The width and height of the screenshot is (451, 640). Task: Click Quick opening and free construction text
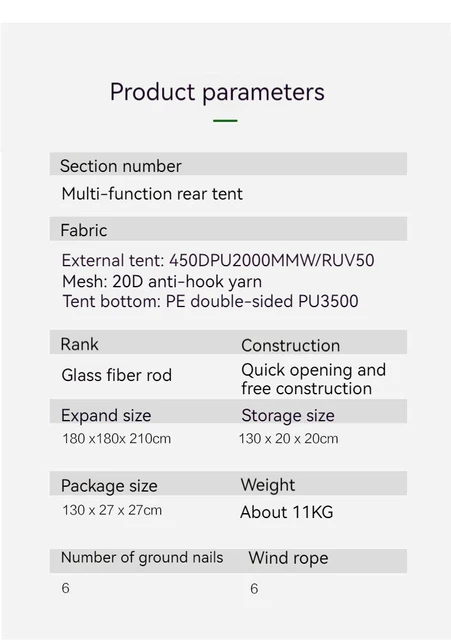pos(313,379)
